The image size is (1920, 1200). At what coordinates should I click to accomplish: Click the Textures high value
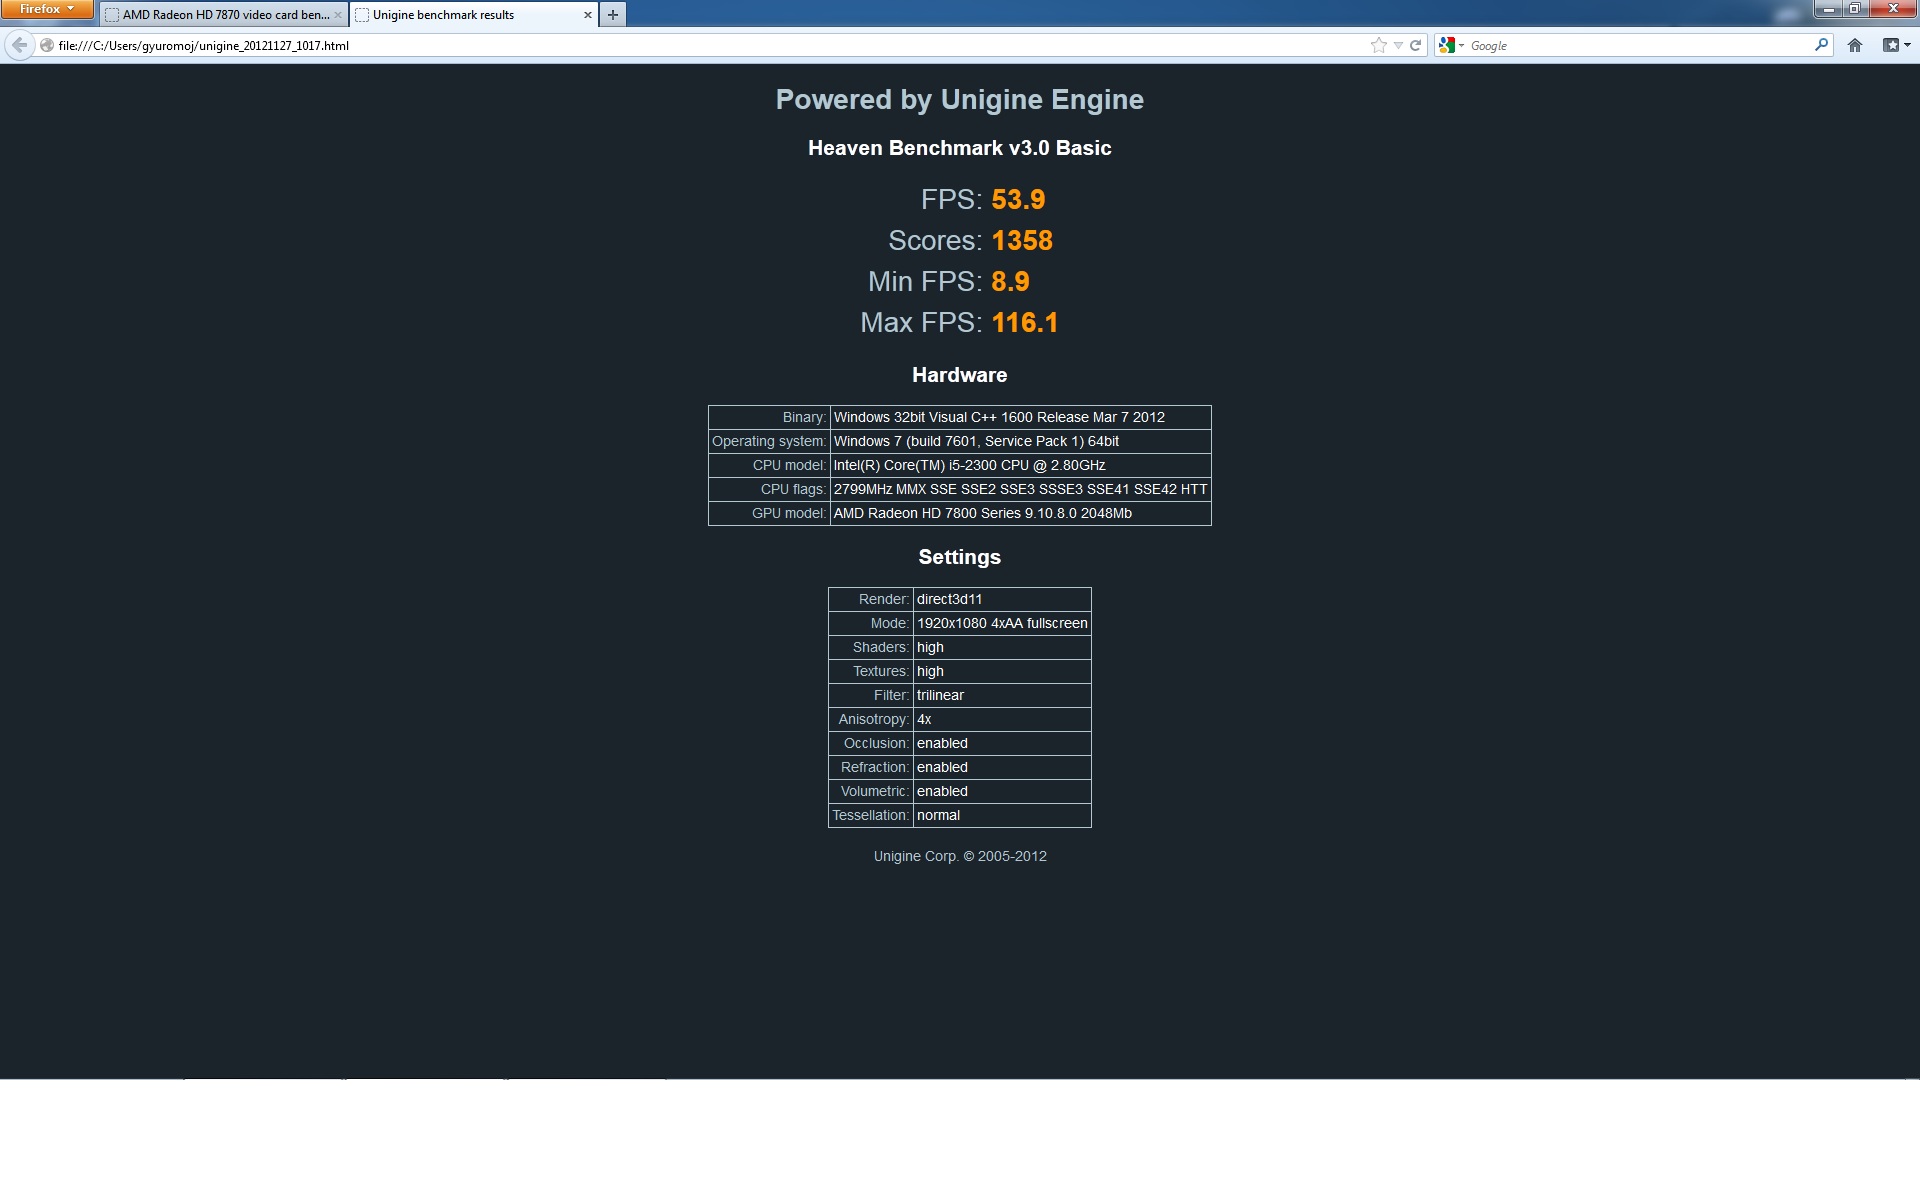1002,671
